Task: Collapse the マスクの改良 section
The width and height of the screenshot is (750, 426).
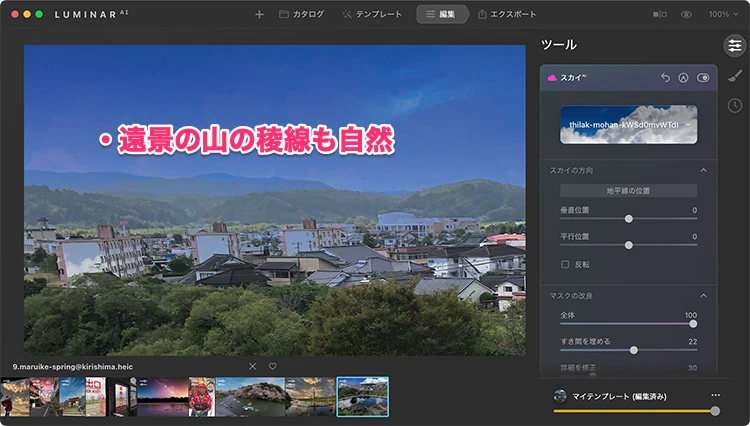Action: pos(703,296)
